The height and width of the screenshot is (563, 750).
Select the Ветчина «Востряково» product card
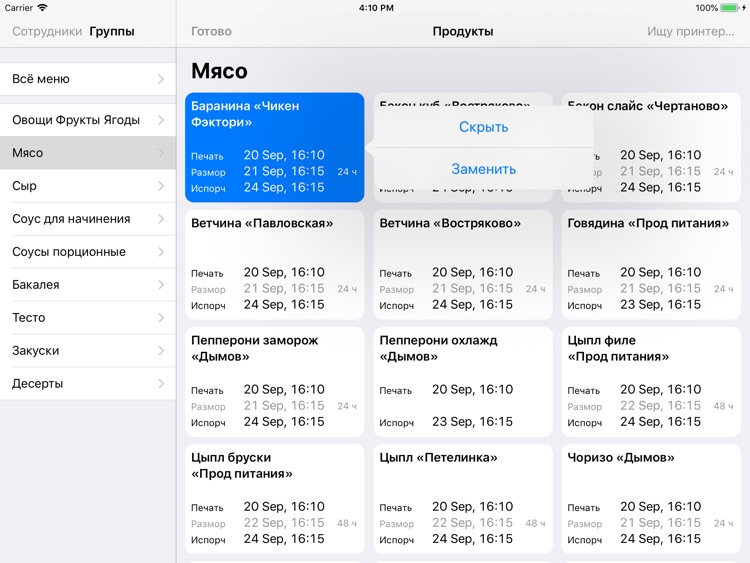coord(463,265)
